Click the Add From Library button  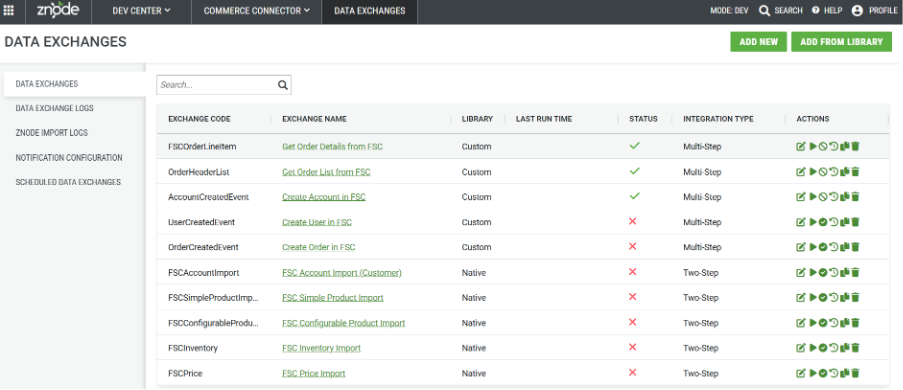(841, 42)
